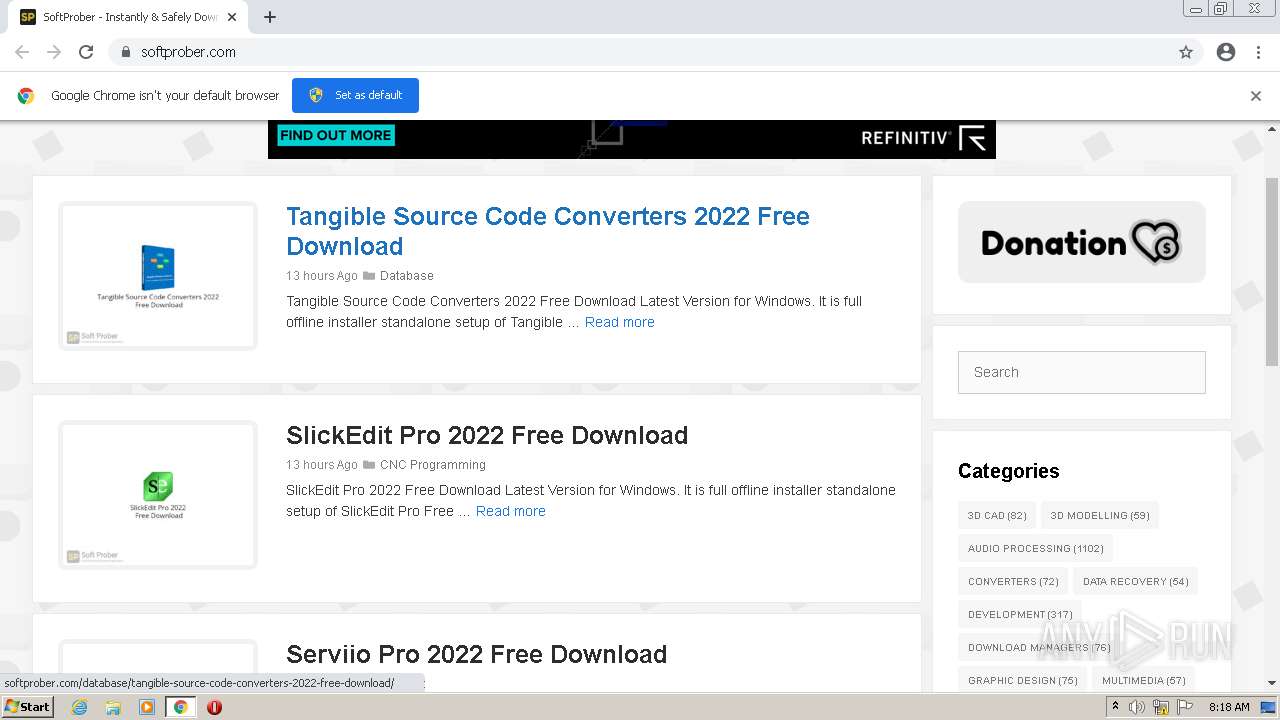Screen dimensions: 1280x720
Task: Select the DATA RECOVERY (54) category tag
Action: click(1136, 581)
